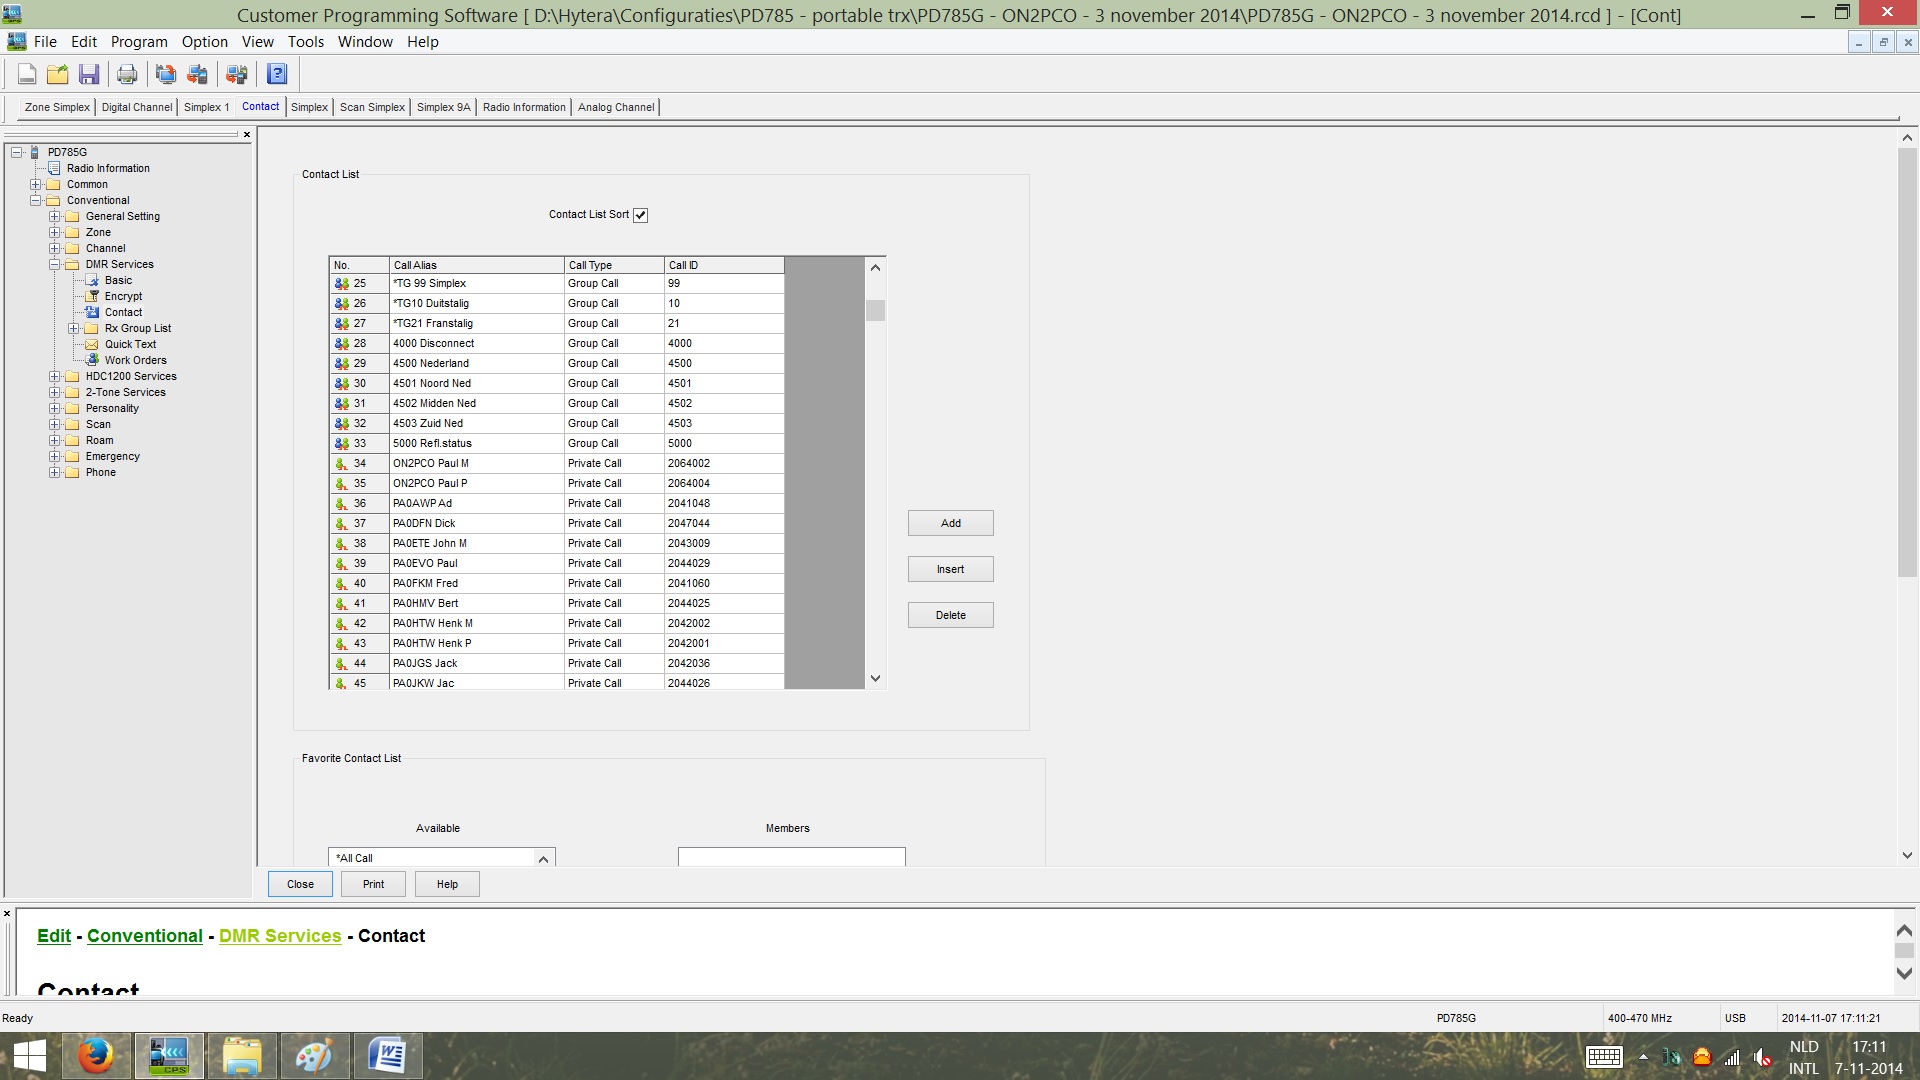Image resolution: width=1920 pixels, height=1080 pixels.
Task: Open Paint from the taskbar
Action: click(314, 1056)
